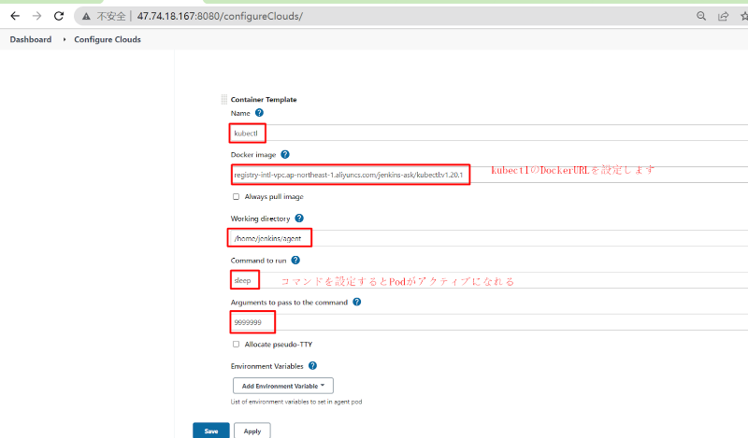Open help for Arguments to pass to the command
The width and height of the screenshot is (748, 438).
[x=357, y=302]
